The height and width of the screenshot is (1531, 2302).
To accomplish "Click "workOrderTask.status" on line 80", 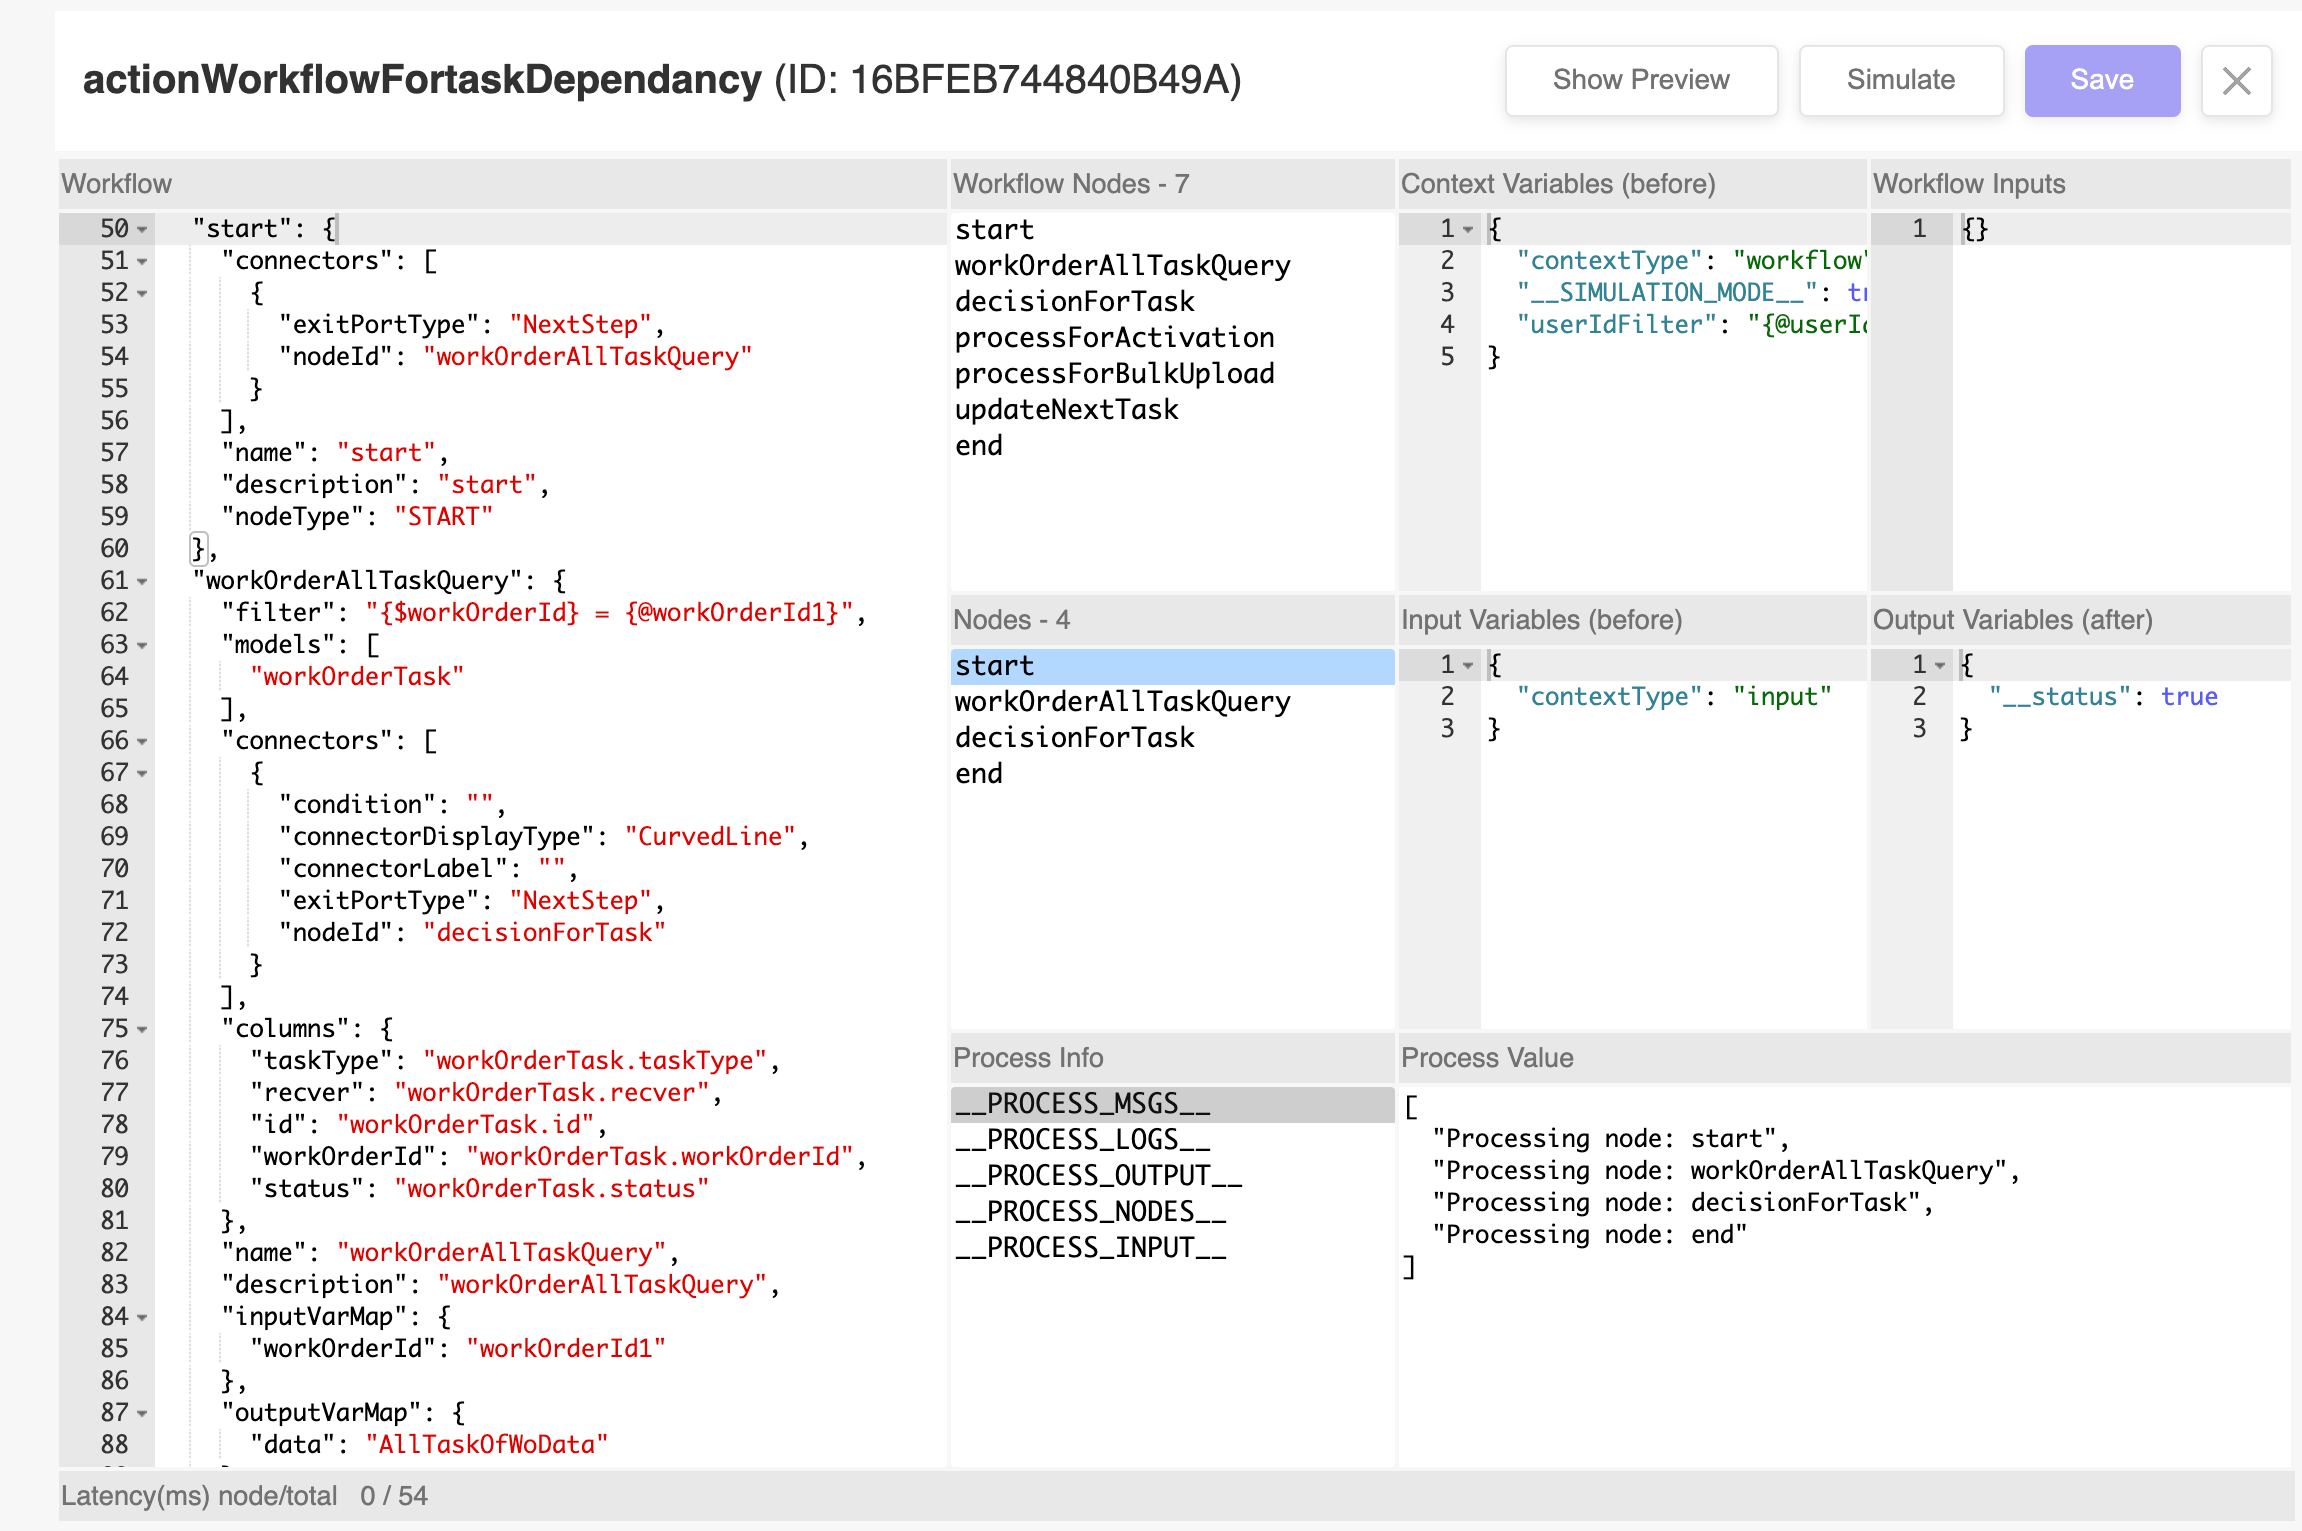I will 552,1189.
